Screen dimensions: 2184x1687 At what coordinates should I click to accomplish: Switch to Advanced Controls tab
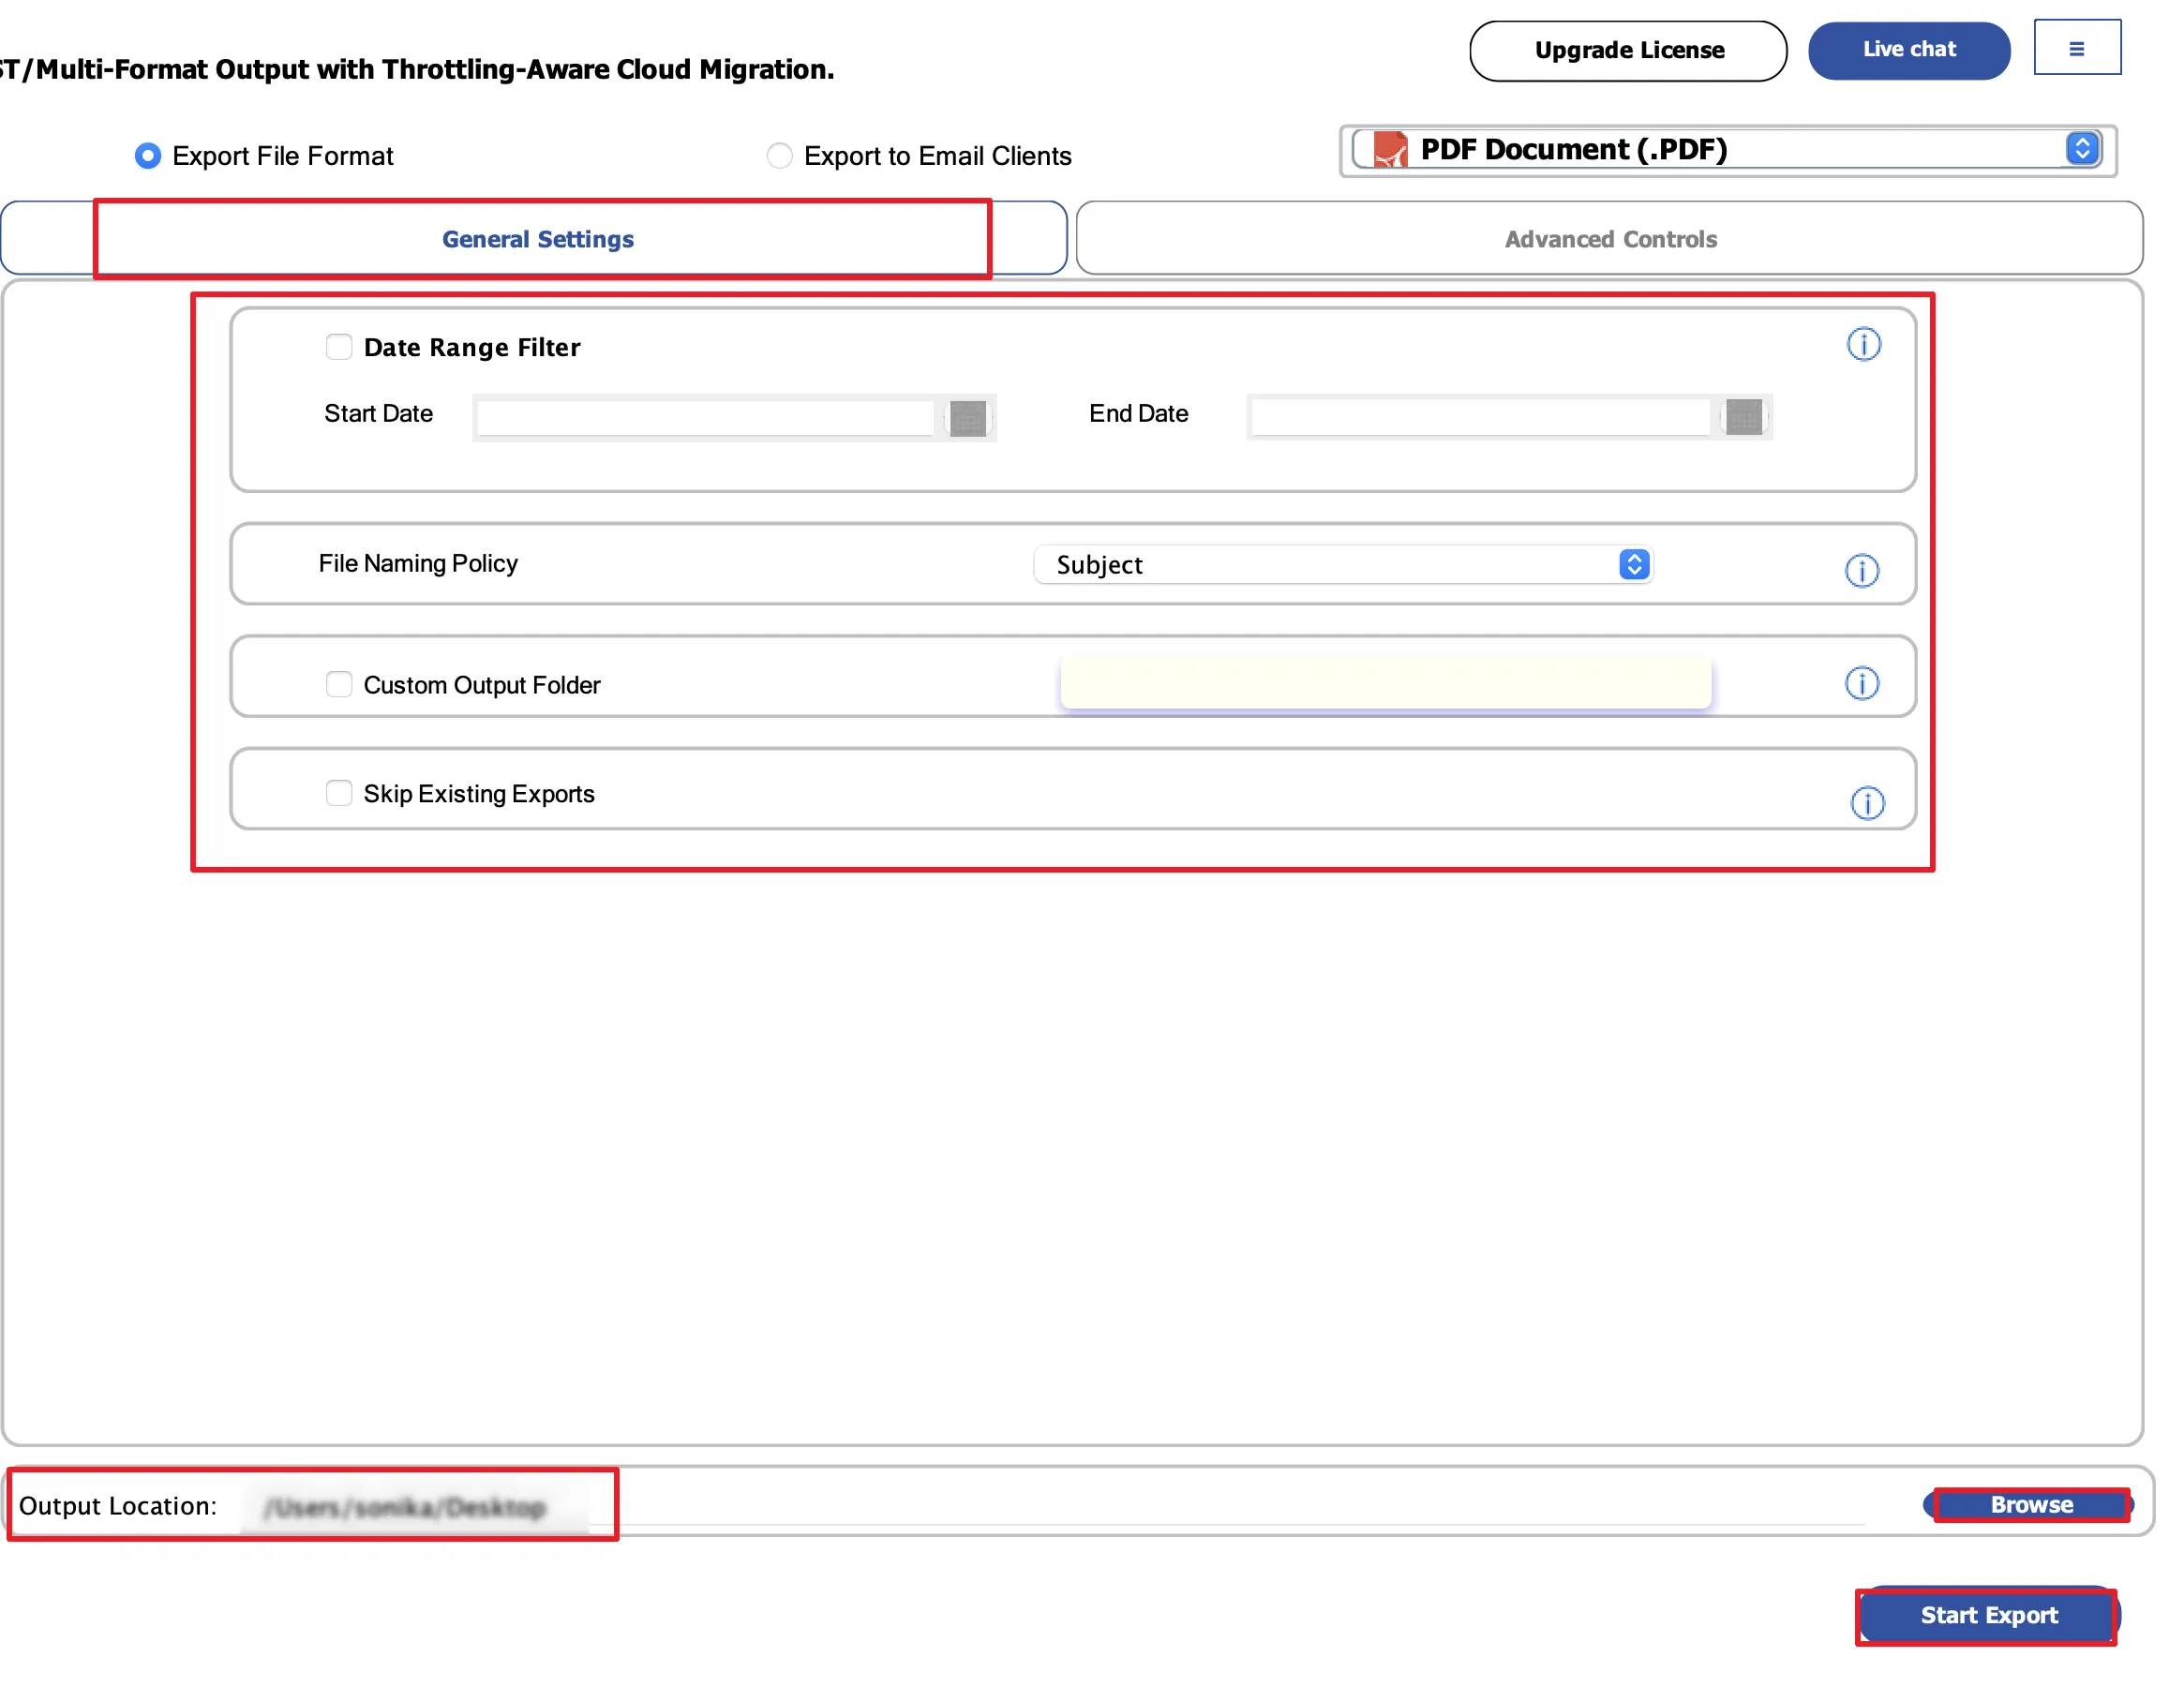1609,239
